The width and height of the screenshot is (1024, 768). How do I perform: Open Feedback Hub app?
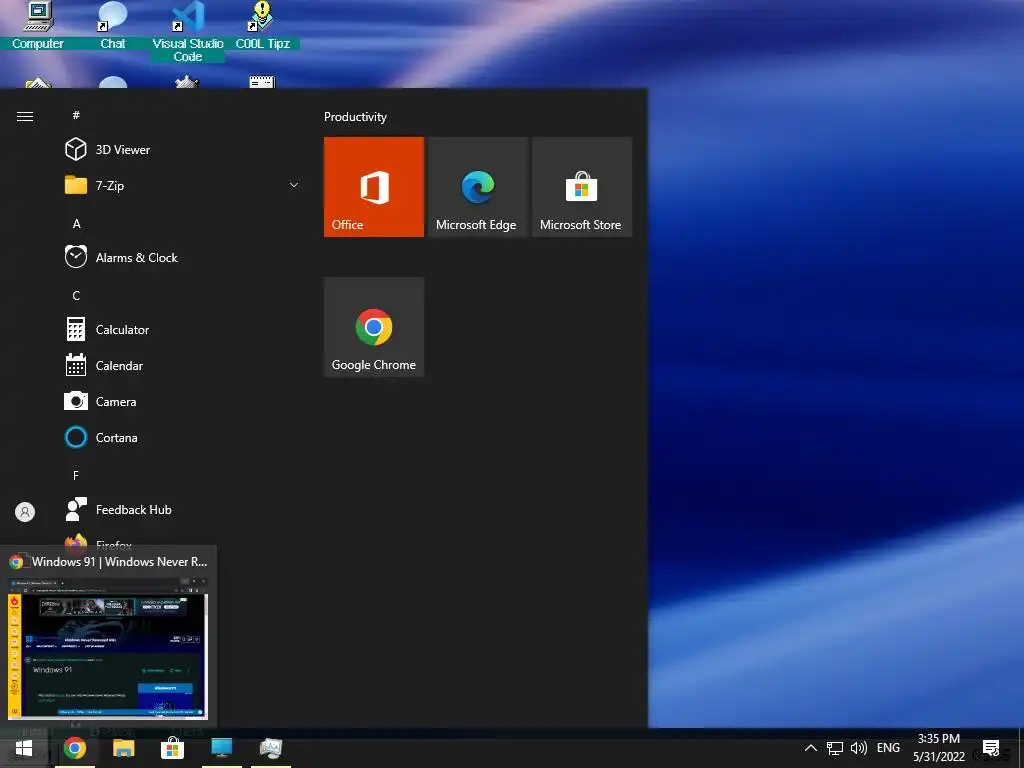coord(133,509)
